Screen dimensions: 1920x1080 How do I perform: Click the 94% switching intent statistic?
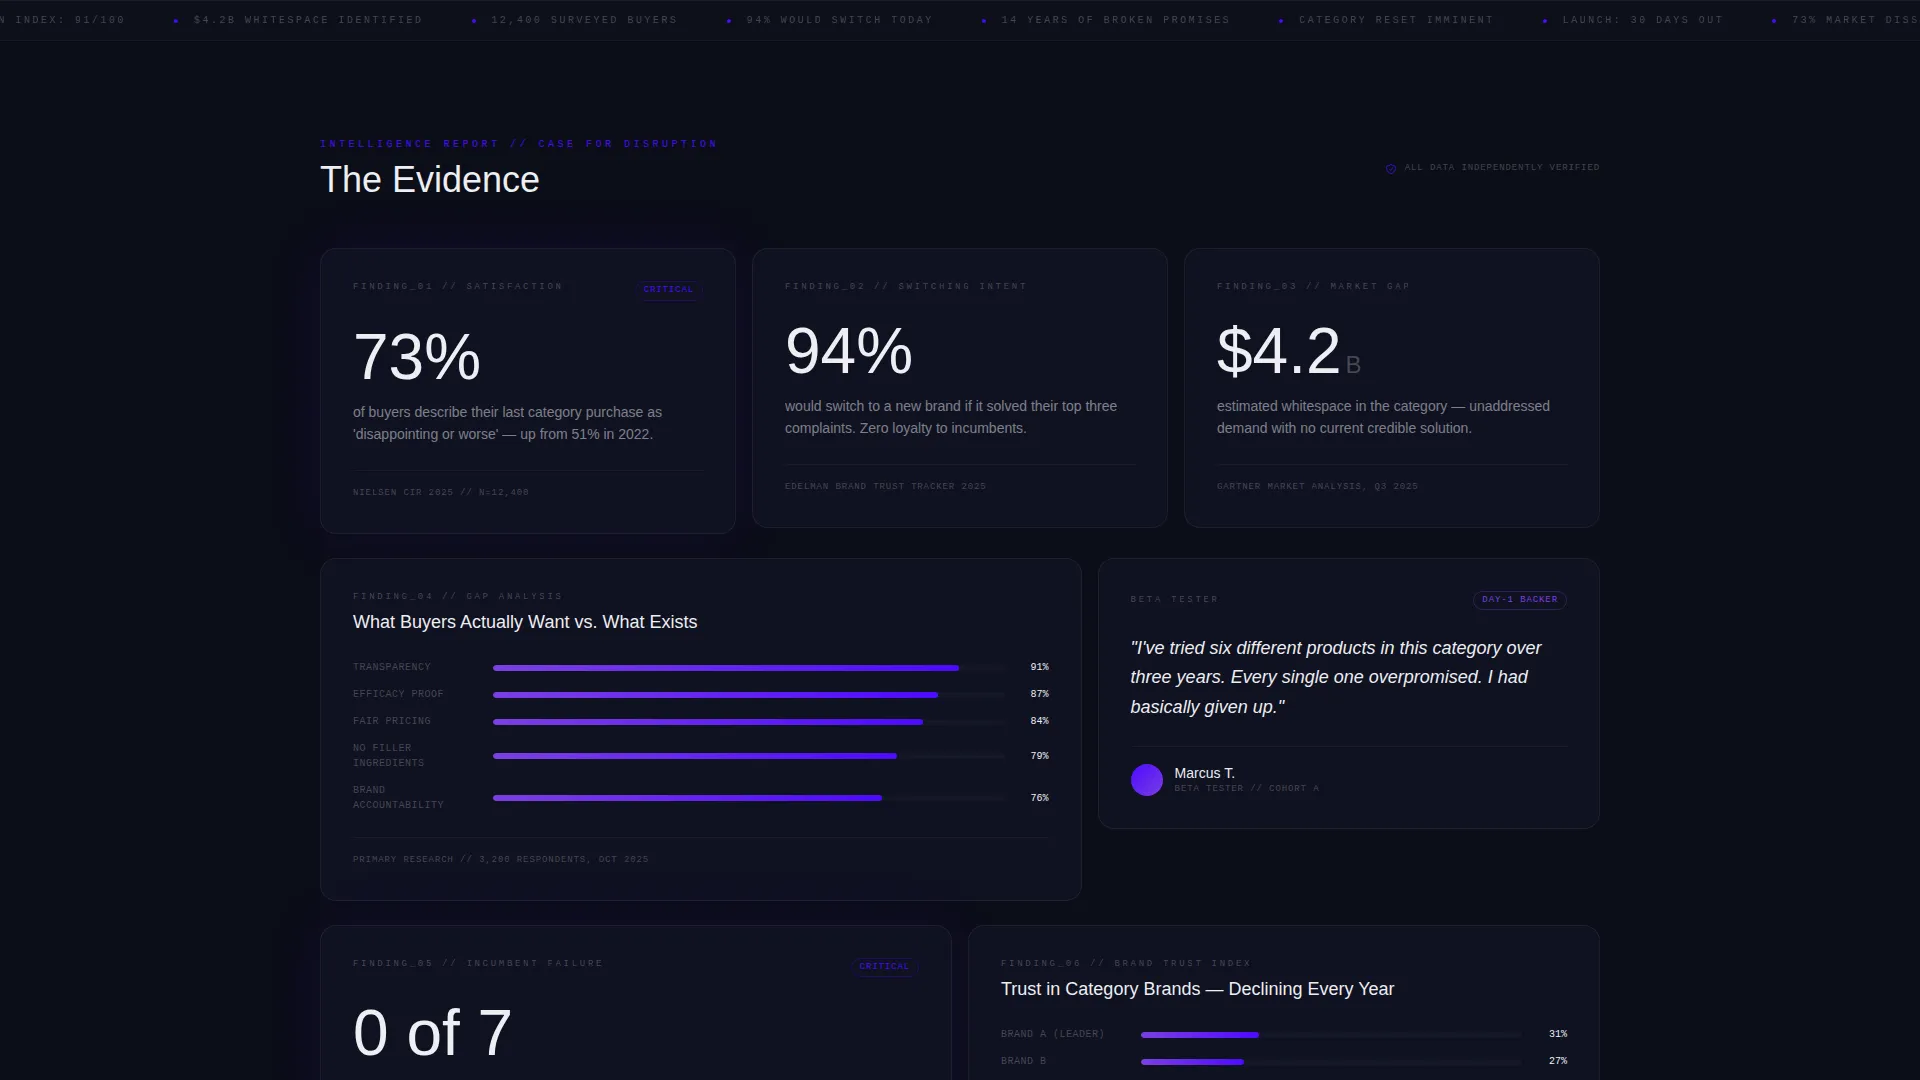(849, 351)
